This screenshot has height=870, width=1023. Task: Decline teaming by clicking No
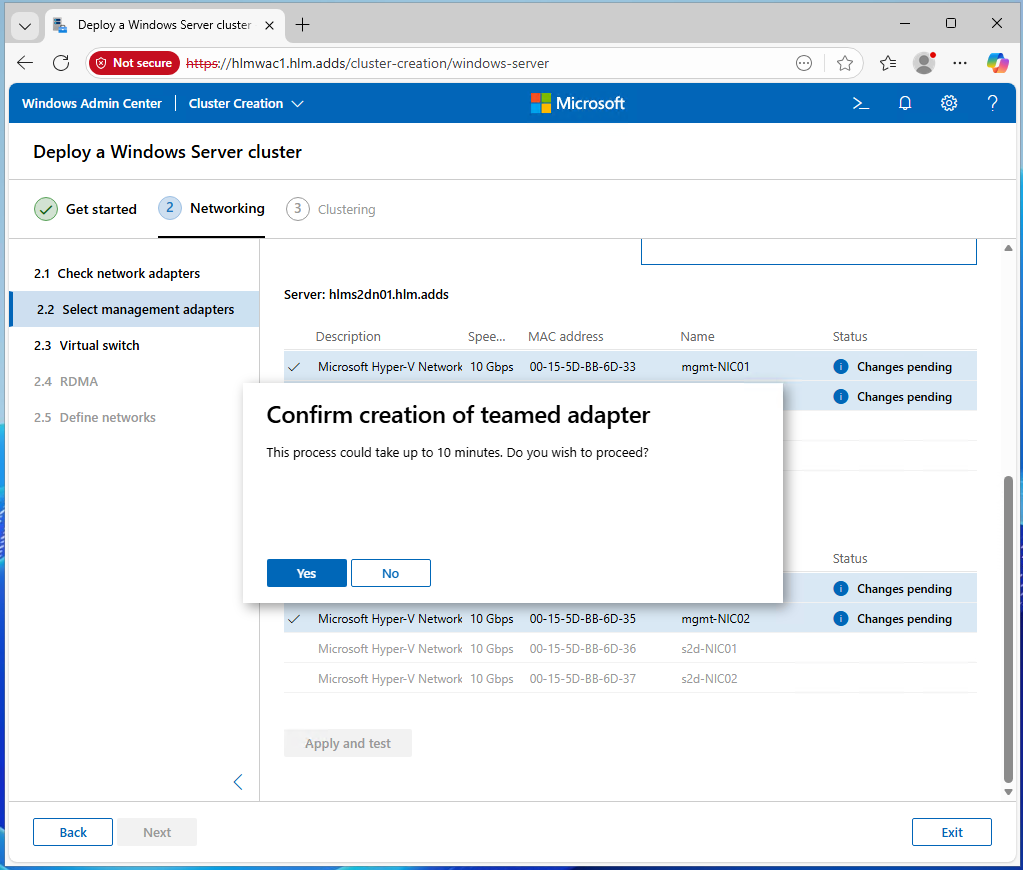click(391, 573)
